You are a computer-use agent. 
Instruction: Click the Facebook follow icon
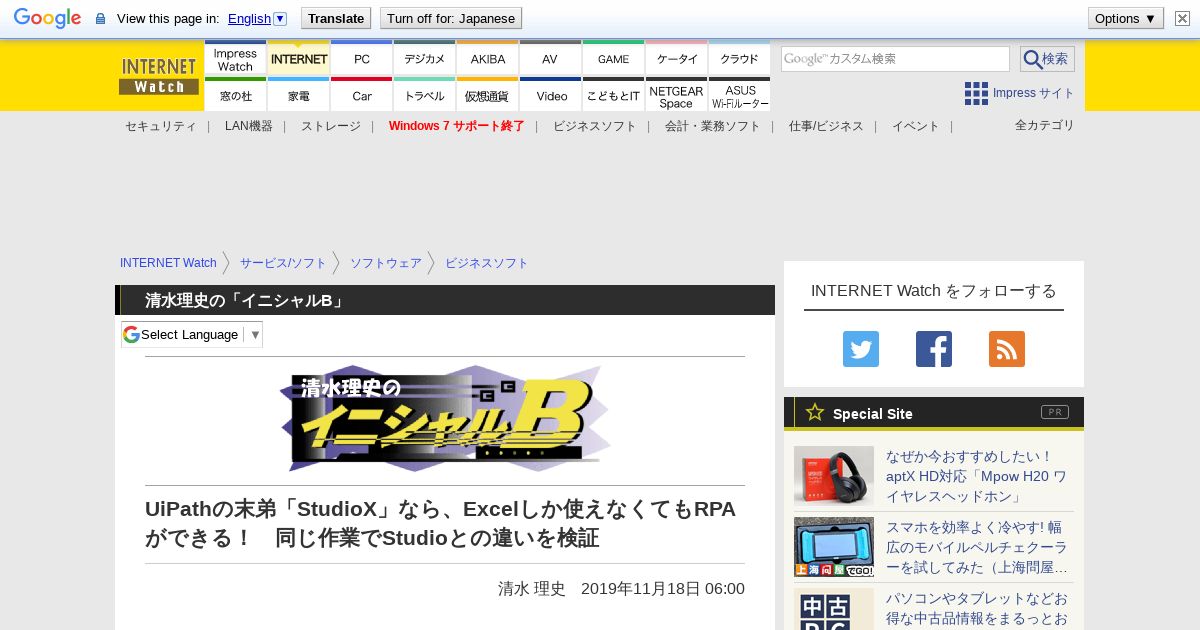[934, 349]
